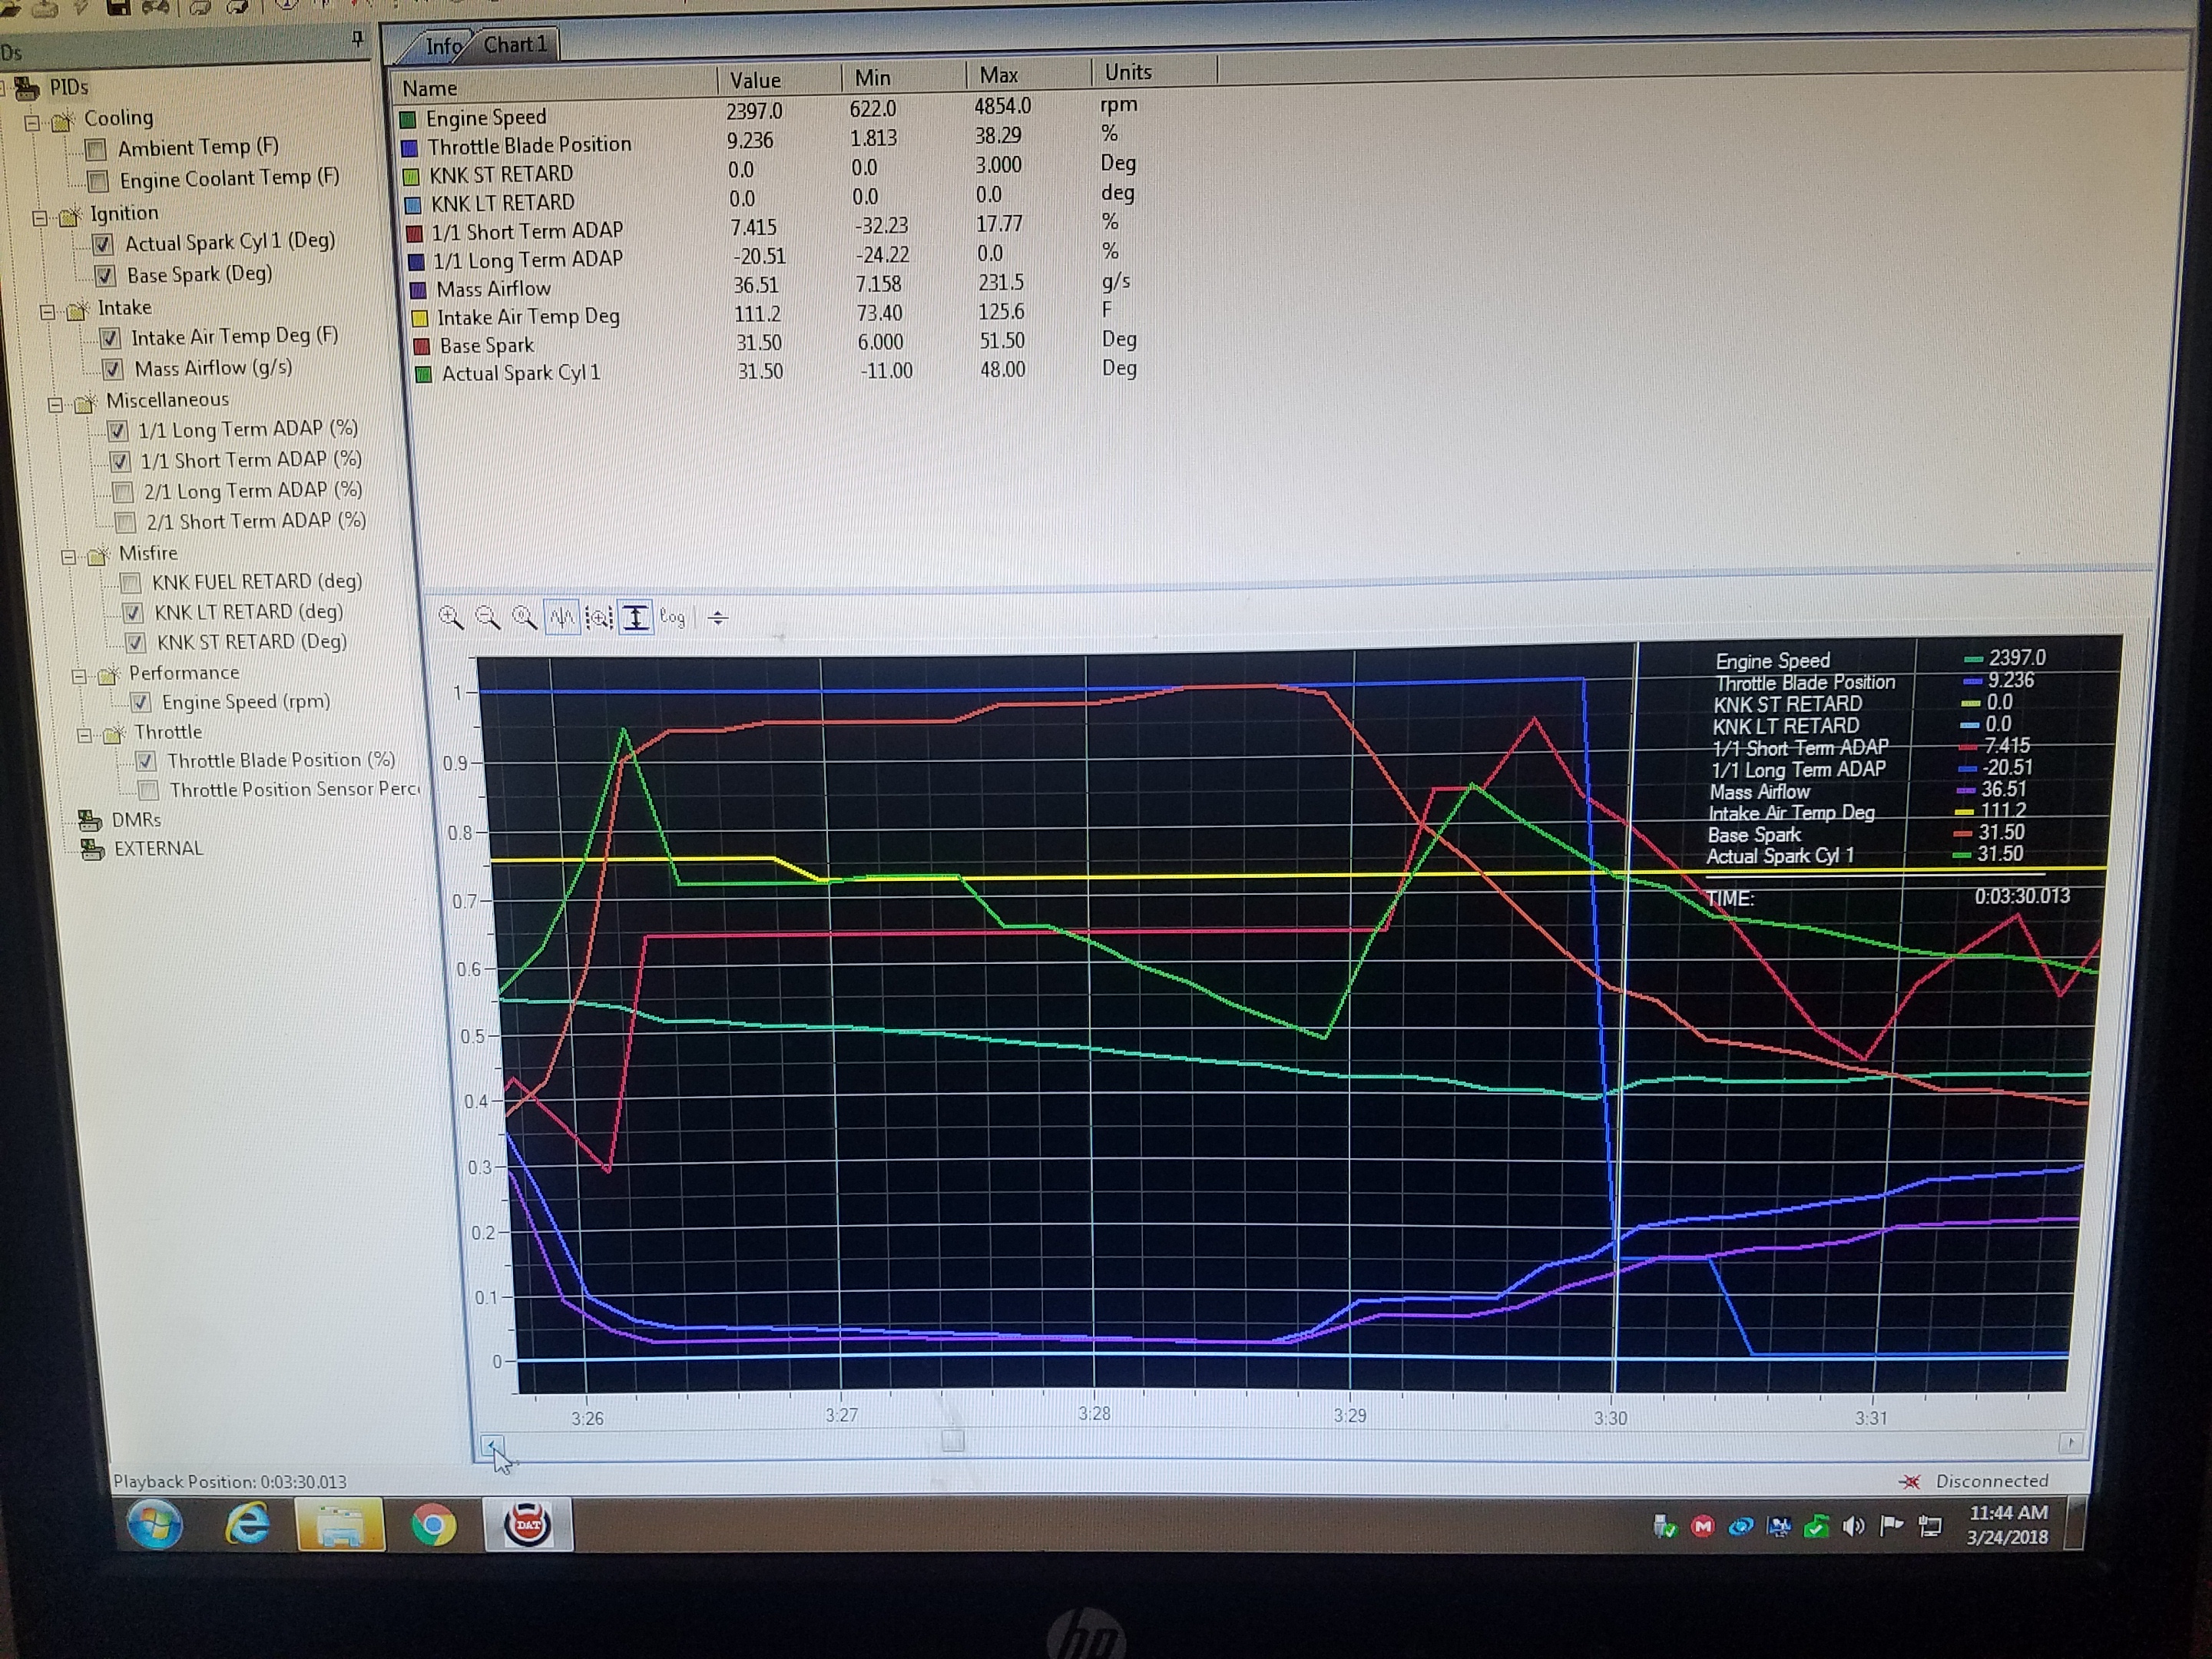This screenshot has width=2212, height=1659.
Task: Collapse the Miscellaneous tree group
Action: pos(56,404)
